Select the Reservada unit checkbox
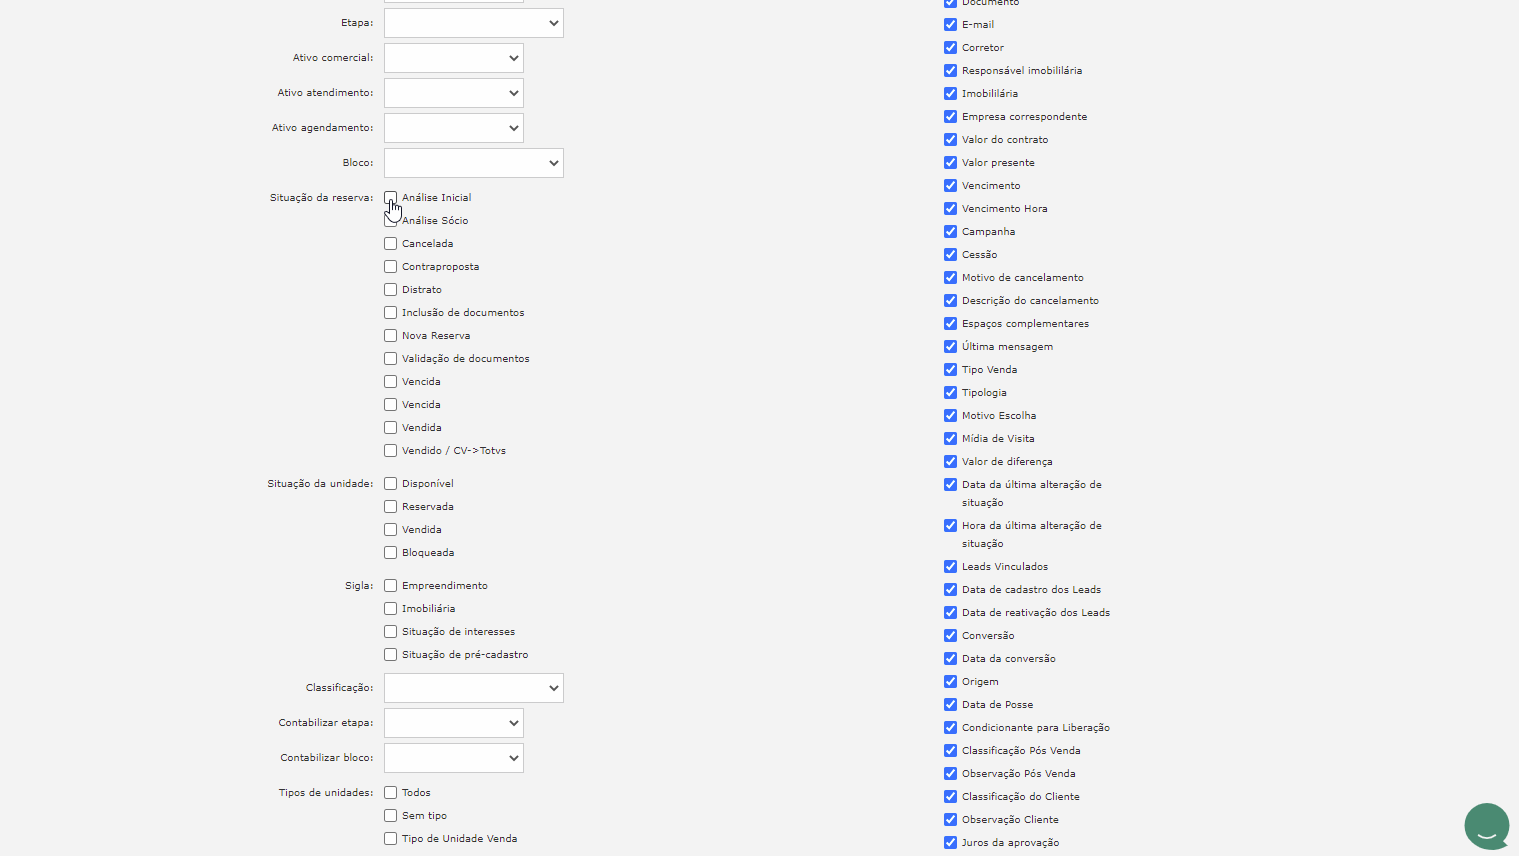Image resolution: width=1519 pixels, height=856 pixels. 391,507
